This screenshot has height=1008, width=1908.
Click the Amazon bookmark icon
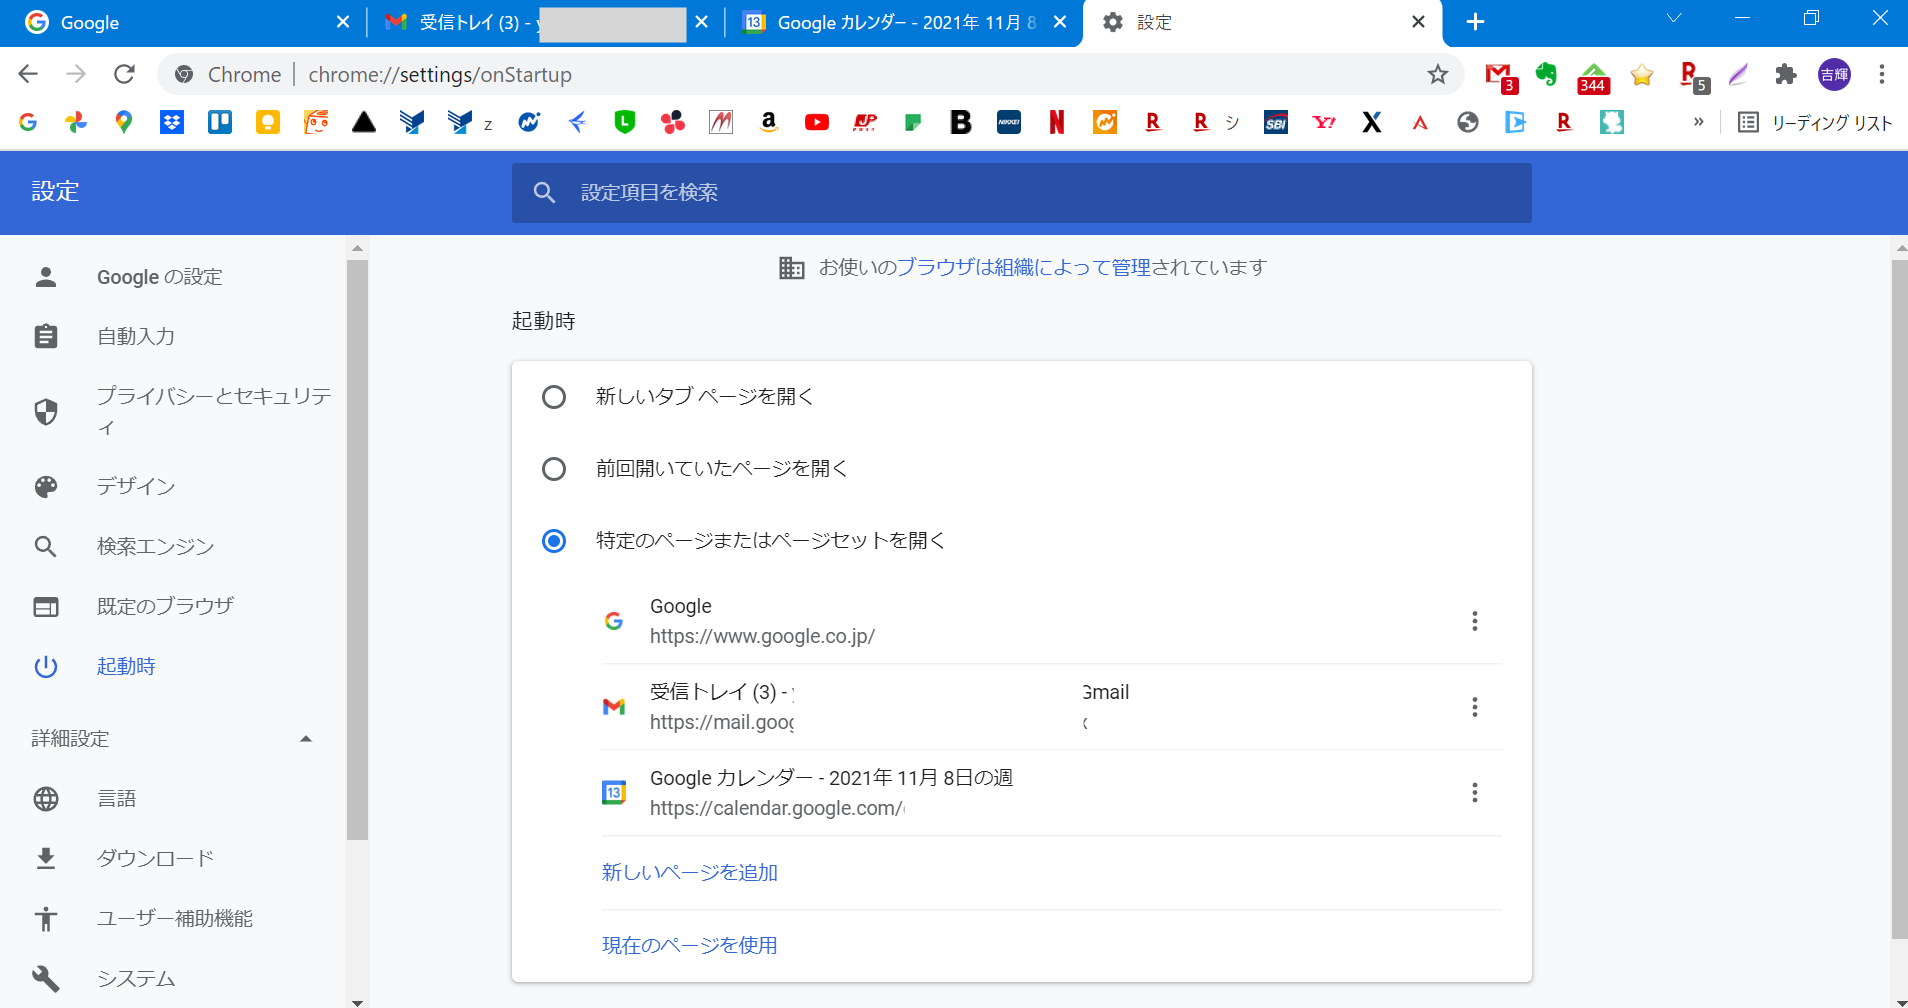tap(768, 122)
